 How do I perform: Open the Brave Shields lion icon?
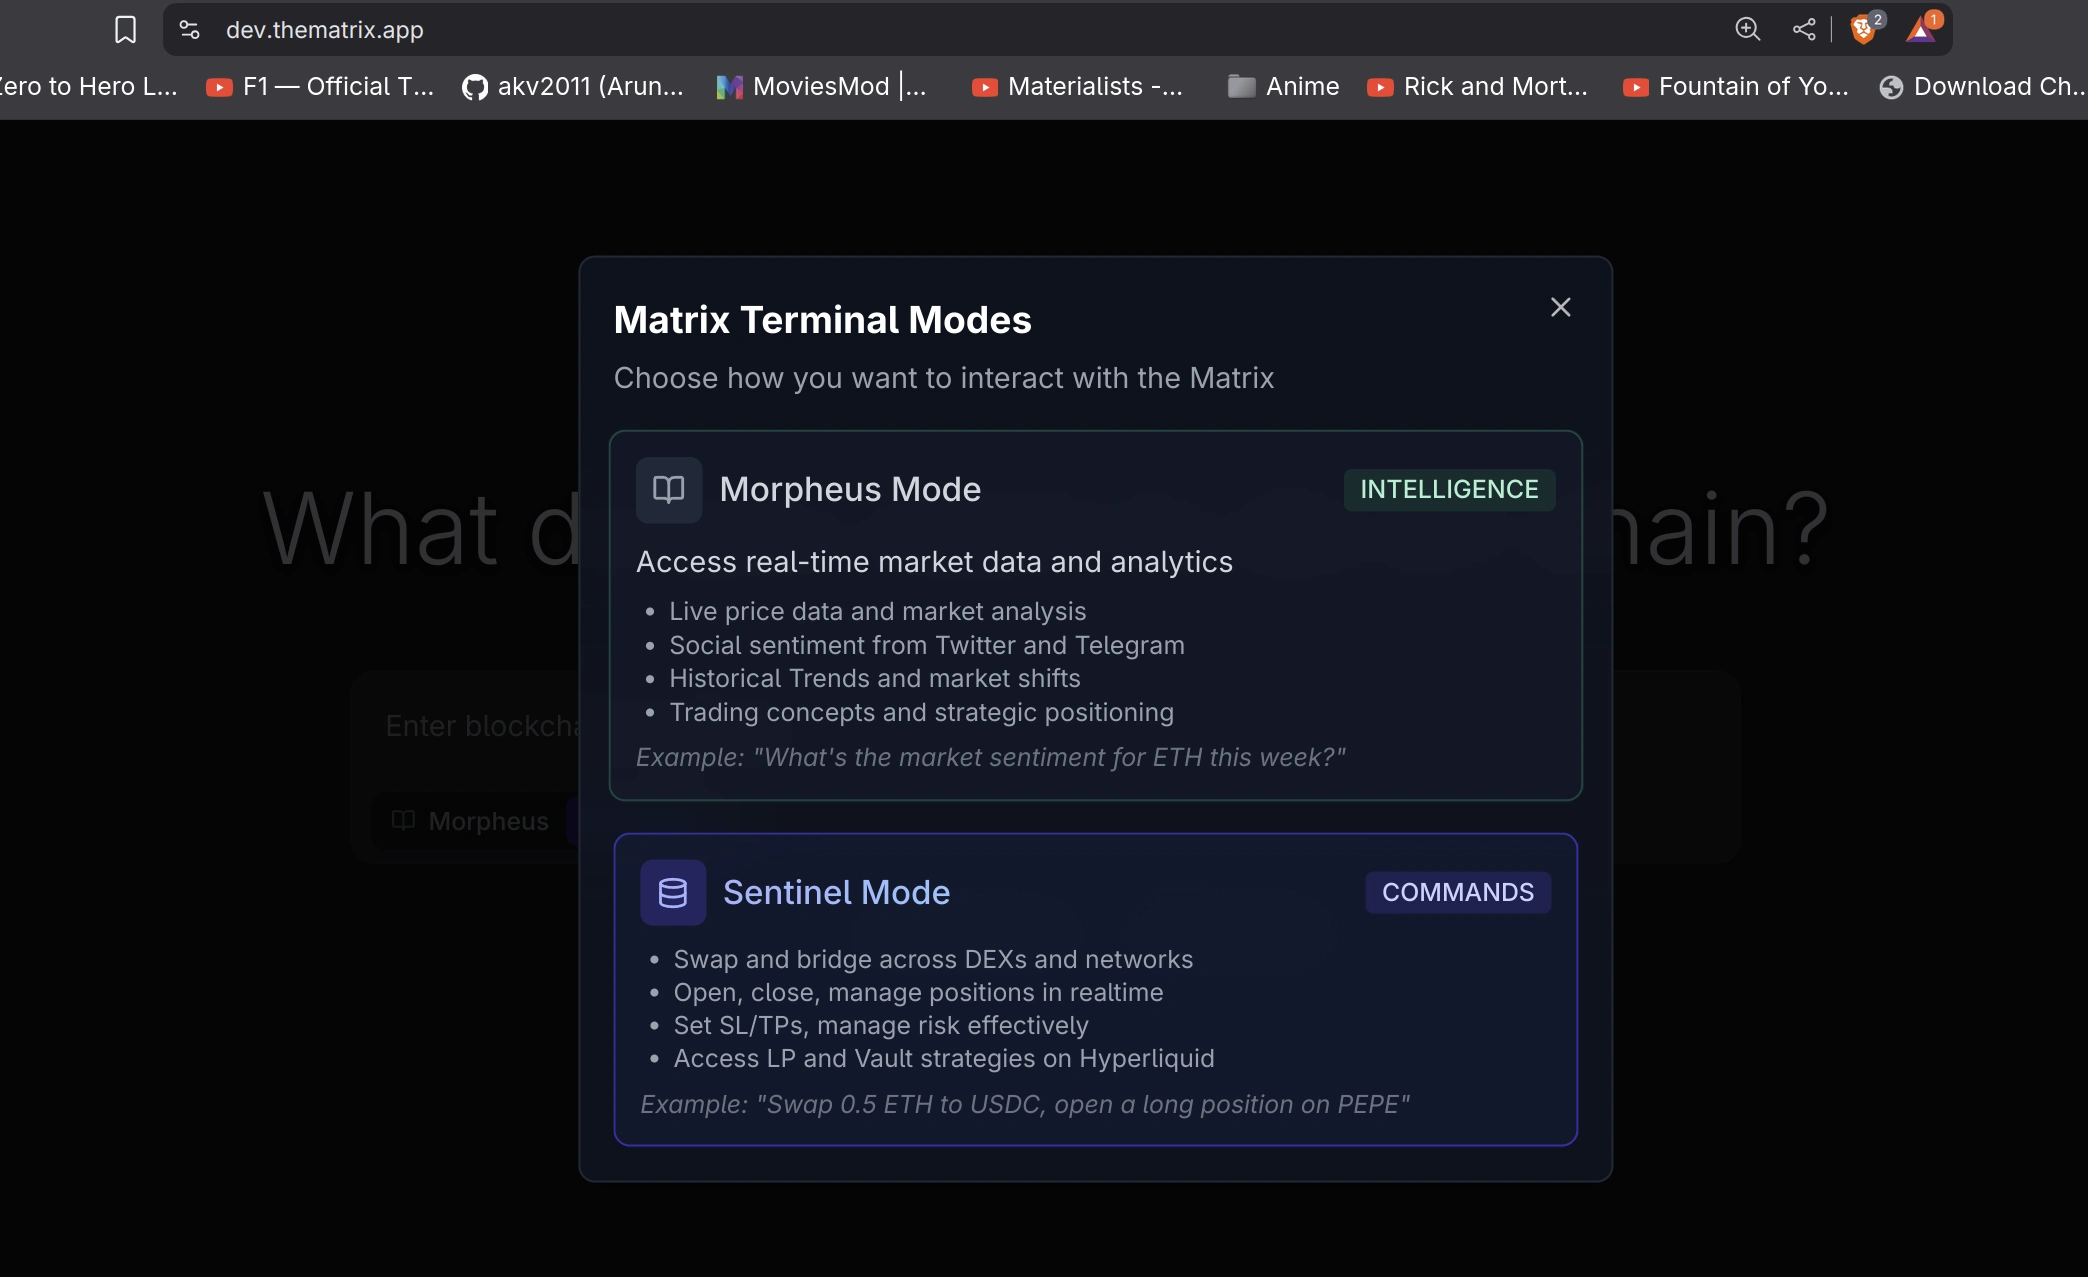[1863, 29]
